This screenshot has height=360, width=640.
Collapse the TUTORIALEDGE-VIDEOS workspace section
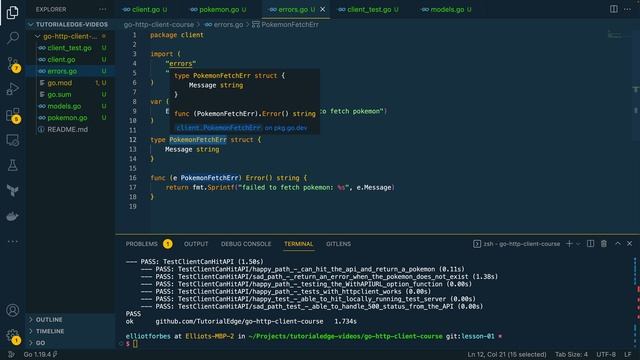[70, 24]
